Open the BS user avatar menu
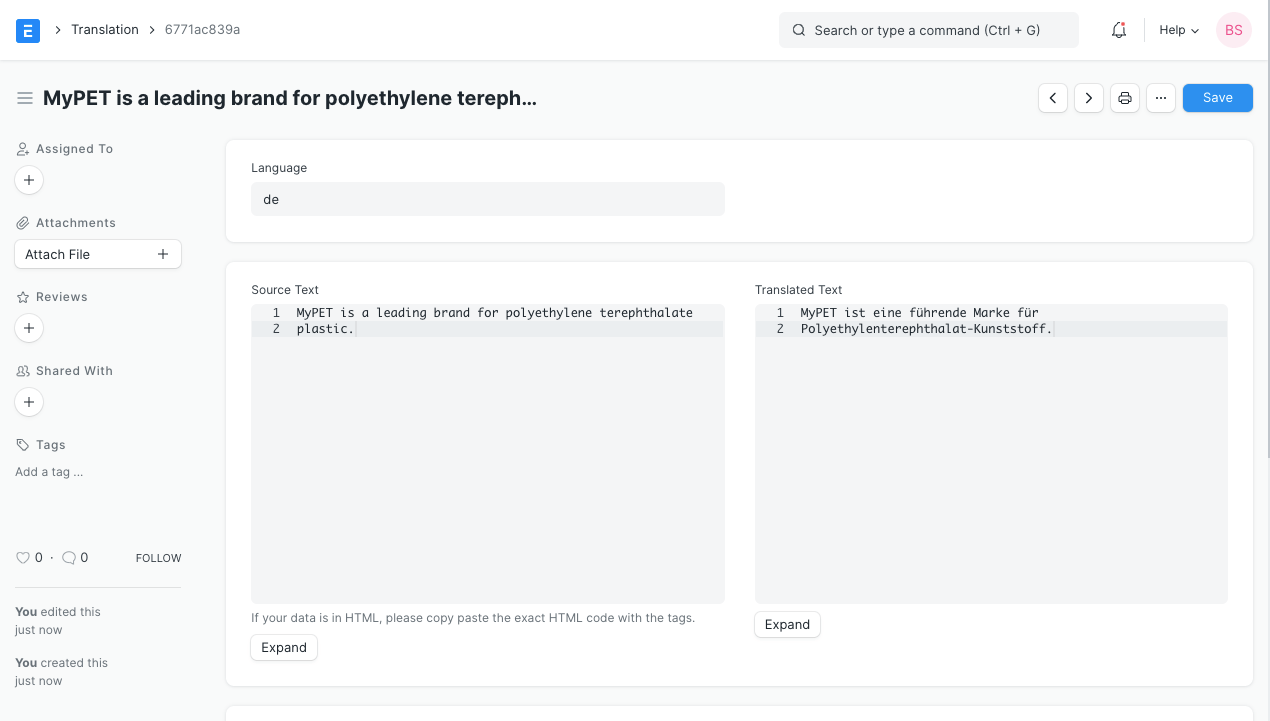This screenshot has height=721, width=1270. pos(1233,30)
